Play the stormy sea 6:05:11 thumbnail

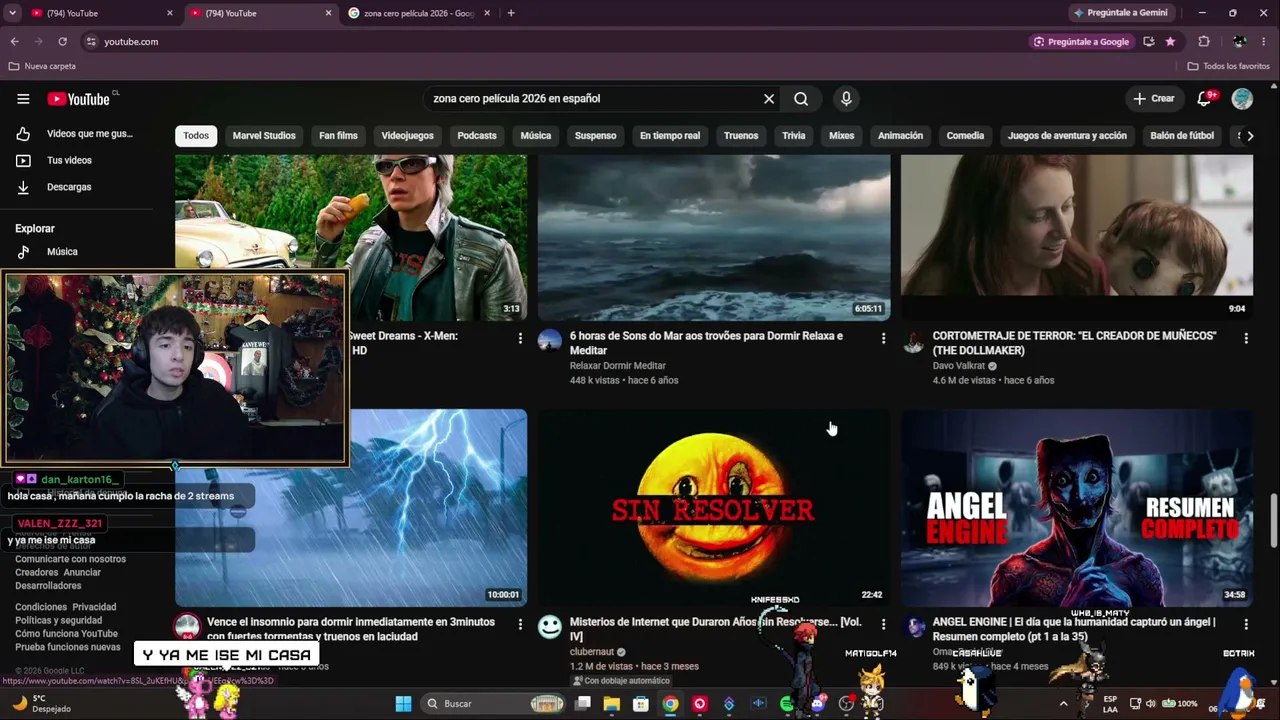click(714, 238)
